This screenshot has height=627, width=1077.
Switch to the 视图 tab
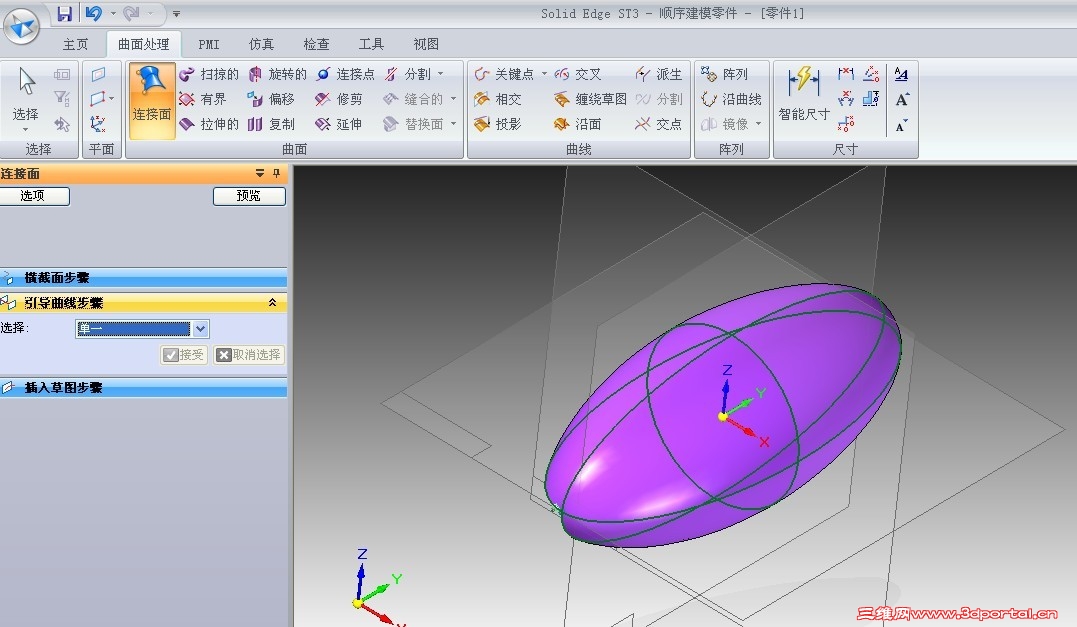426,45
